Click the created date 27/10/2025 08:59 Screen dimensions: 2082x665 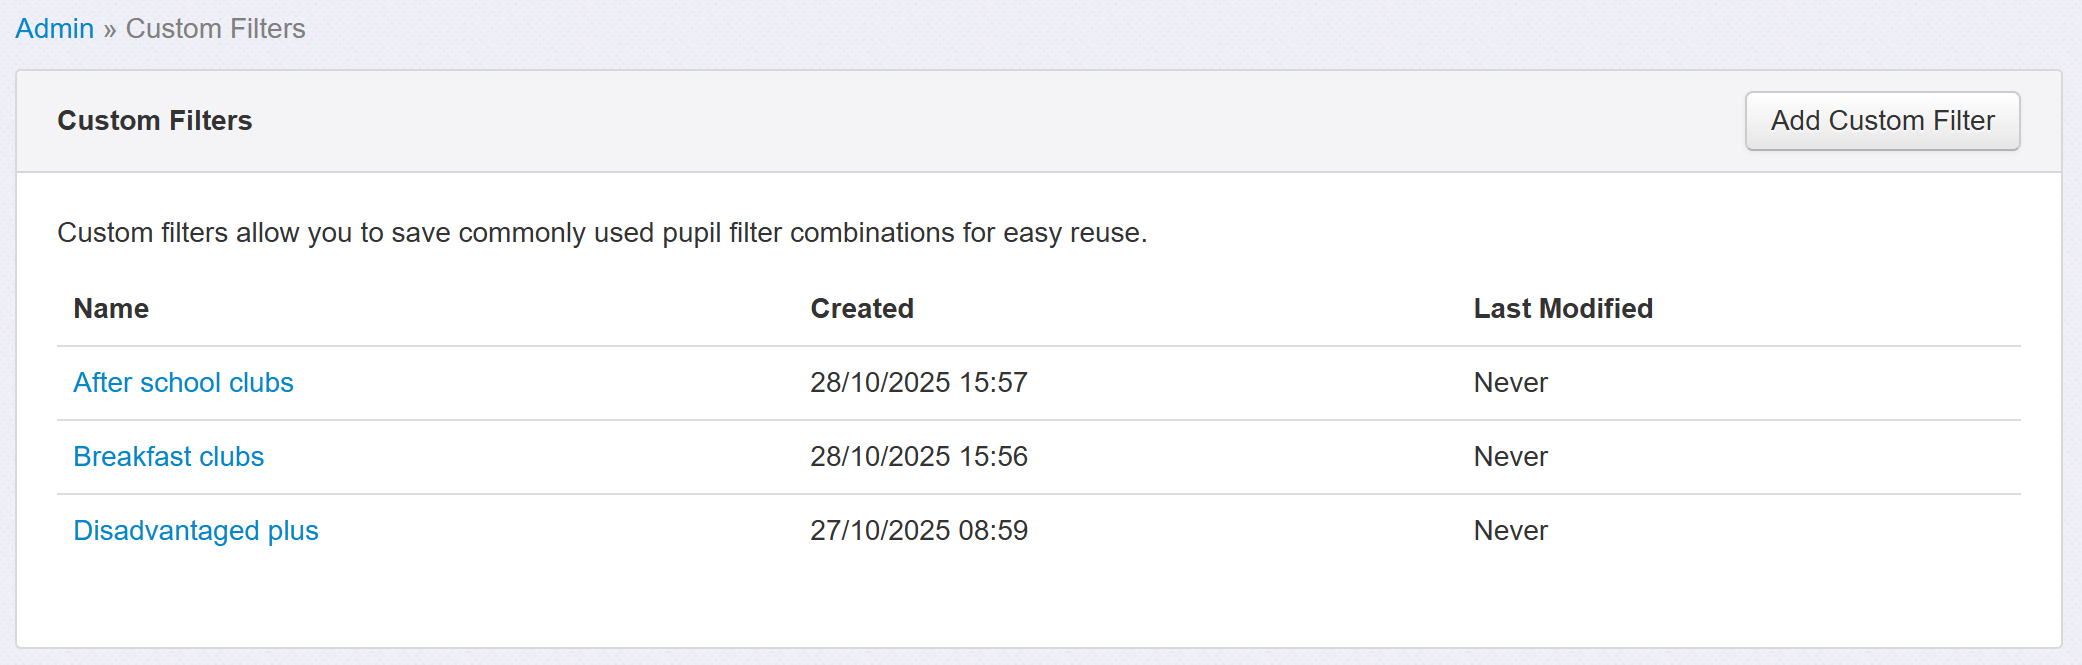coord(918,531)
